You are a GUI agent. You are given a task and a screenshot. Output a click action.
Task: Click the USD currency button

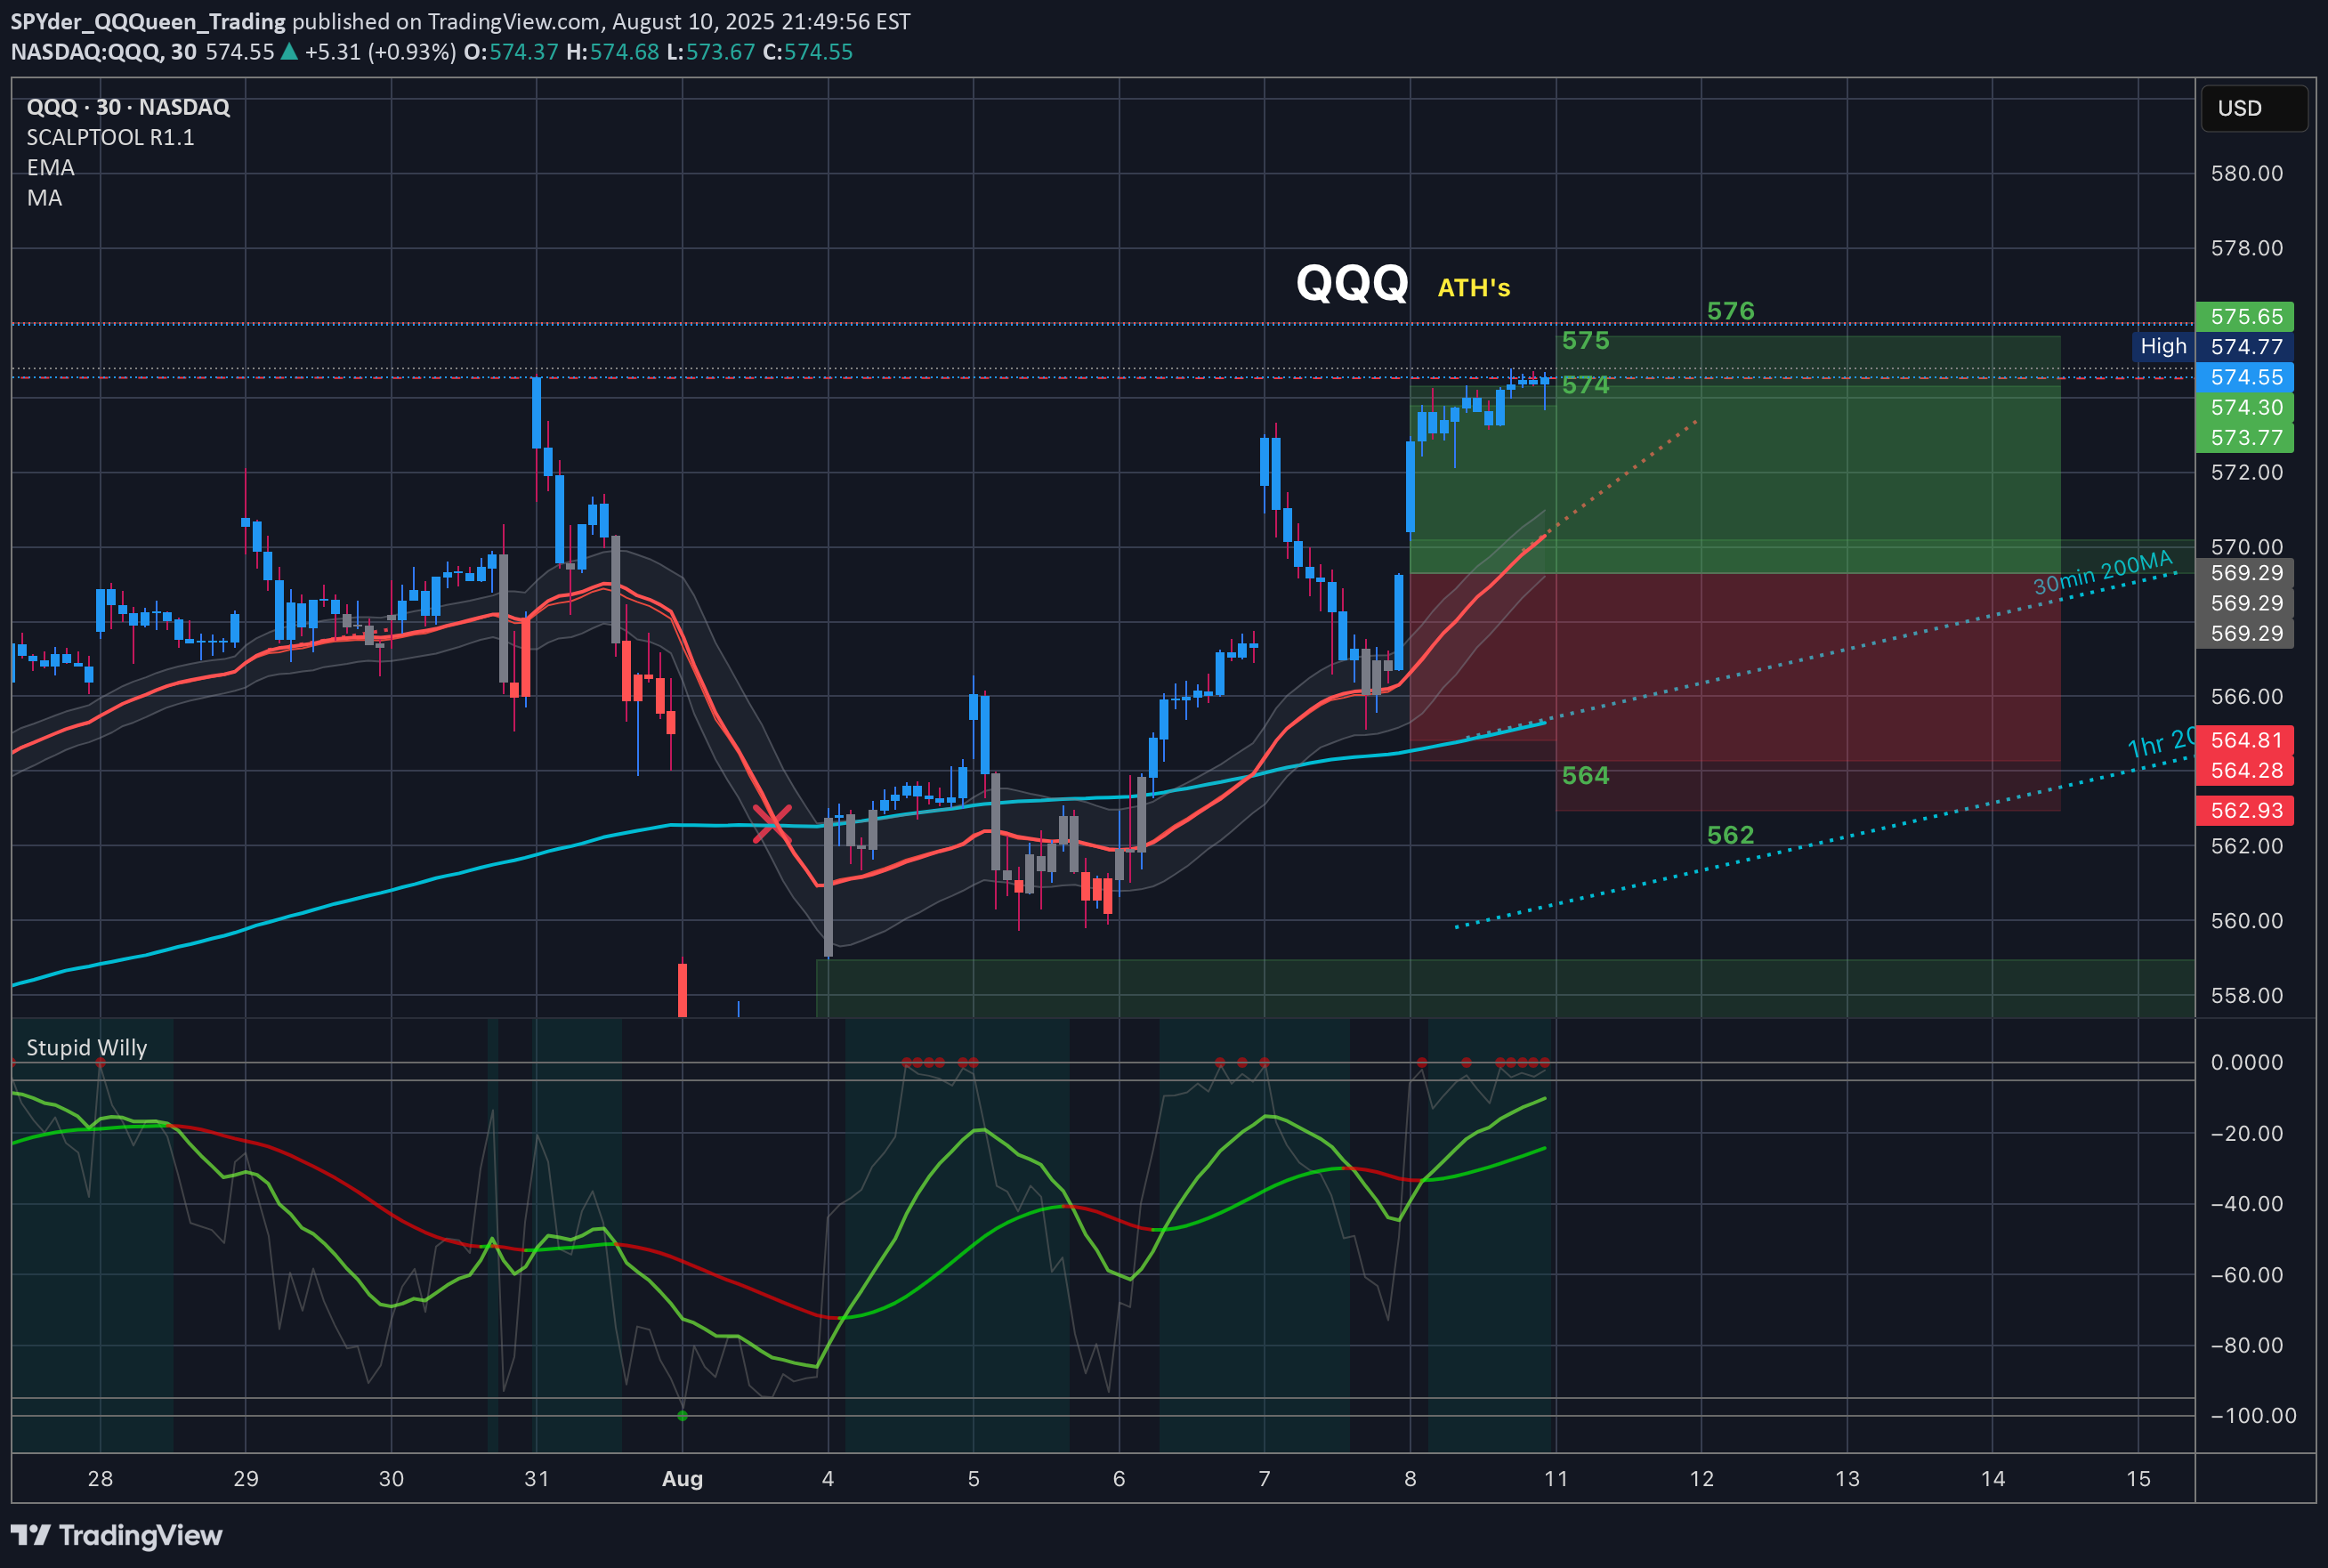(2253, 108)
